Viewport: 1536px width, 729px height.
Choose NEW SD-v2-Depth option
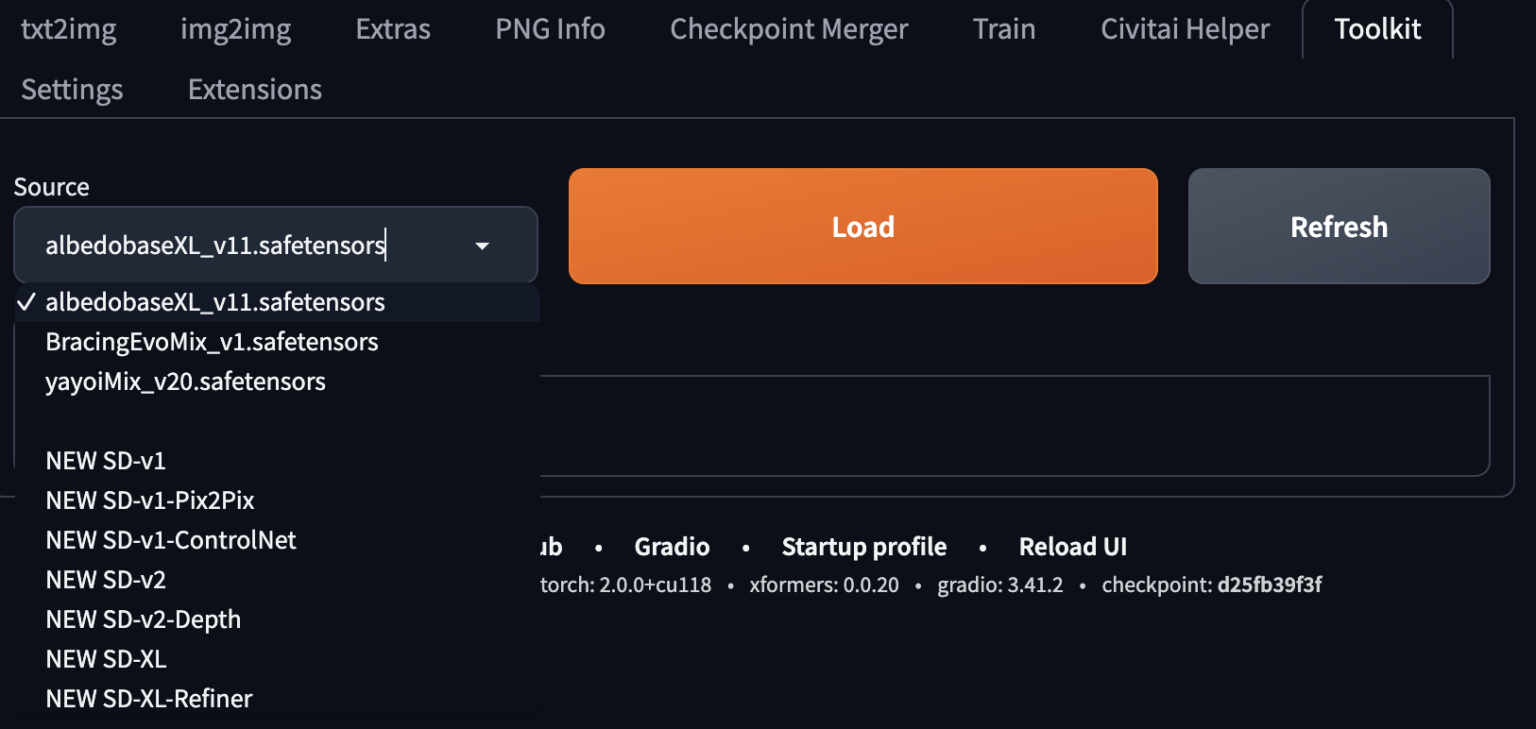[143, 619]
